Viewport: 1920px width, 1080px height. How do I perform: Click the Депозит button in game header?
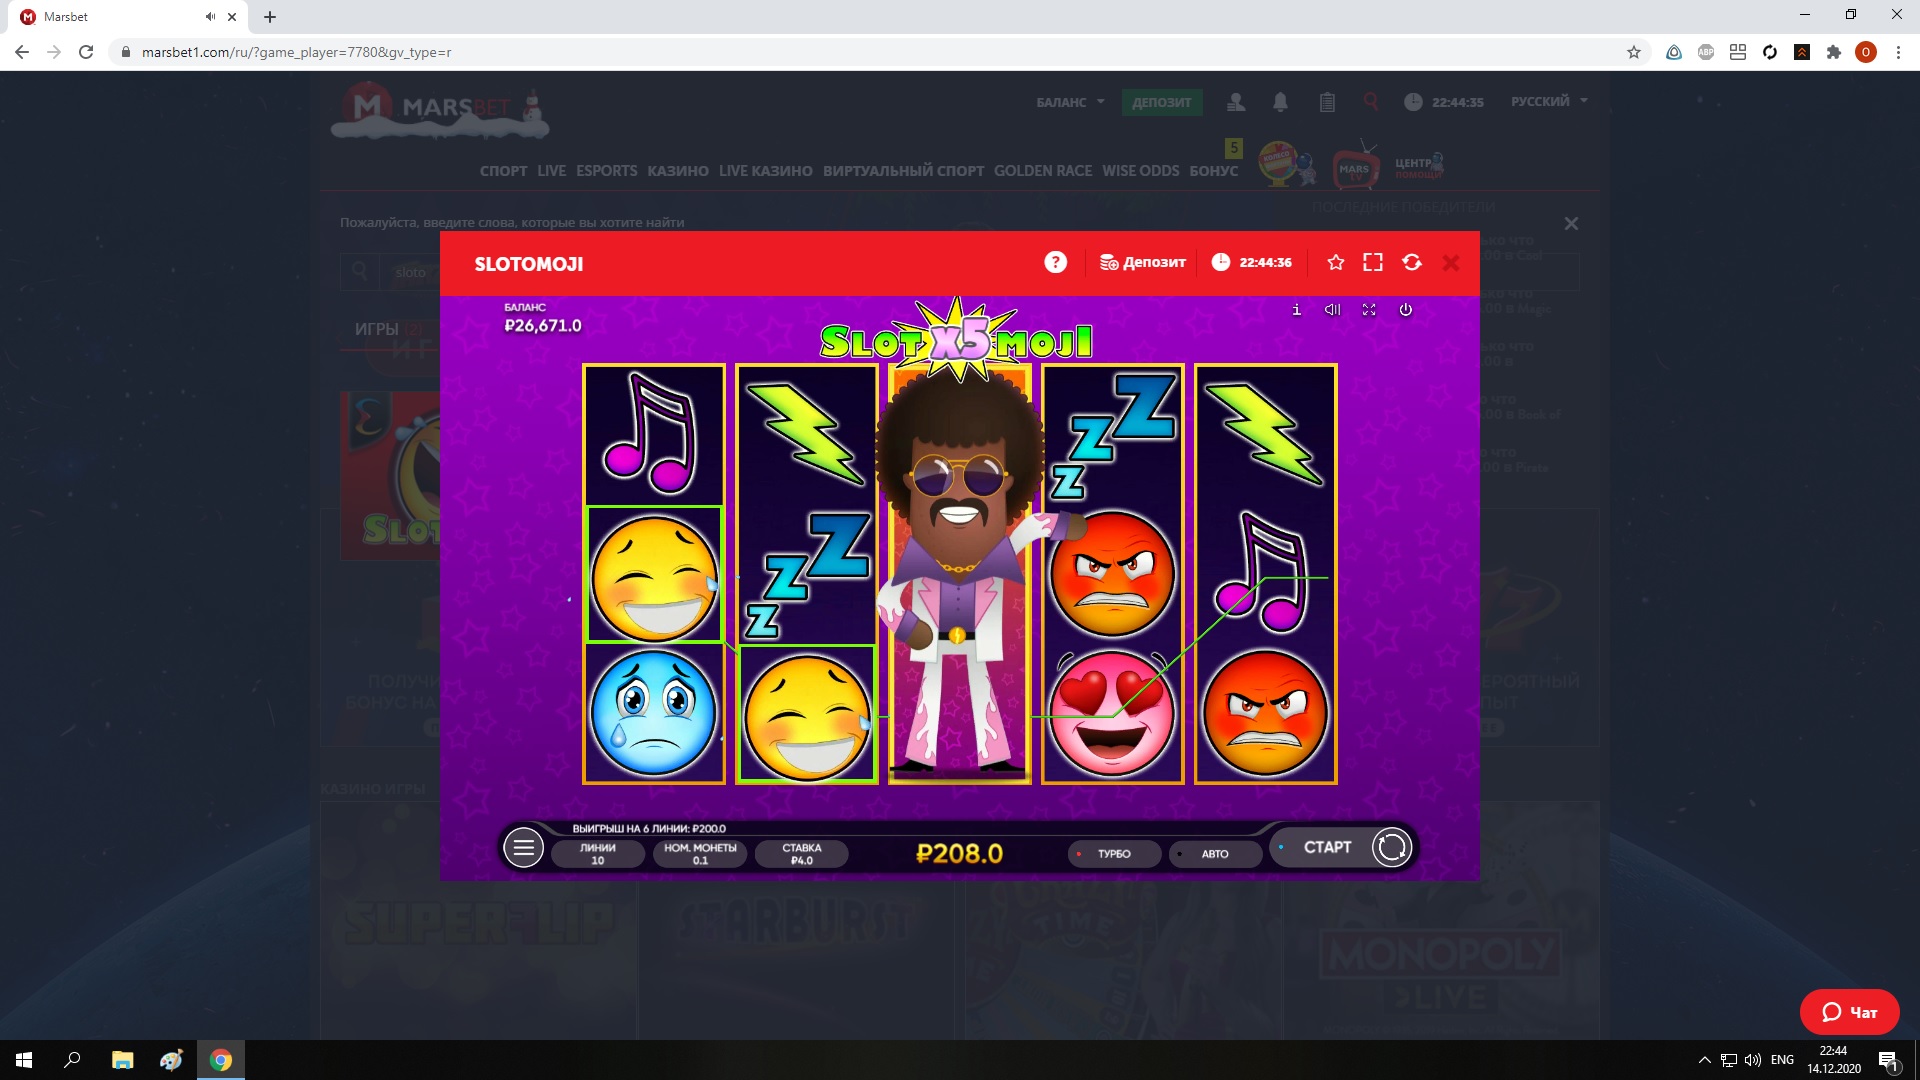pyautogui.click(x=1143, y=262)
